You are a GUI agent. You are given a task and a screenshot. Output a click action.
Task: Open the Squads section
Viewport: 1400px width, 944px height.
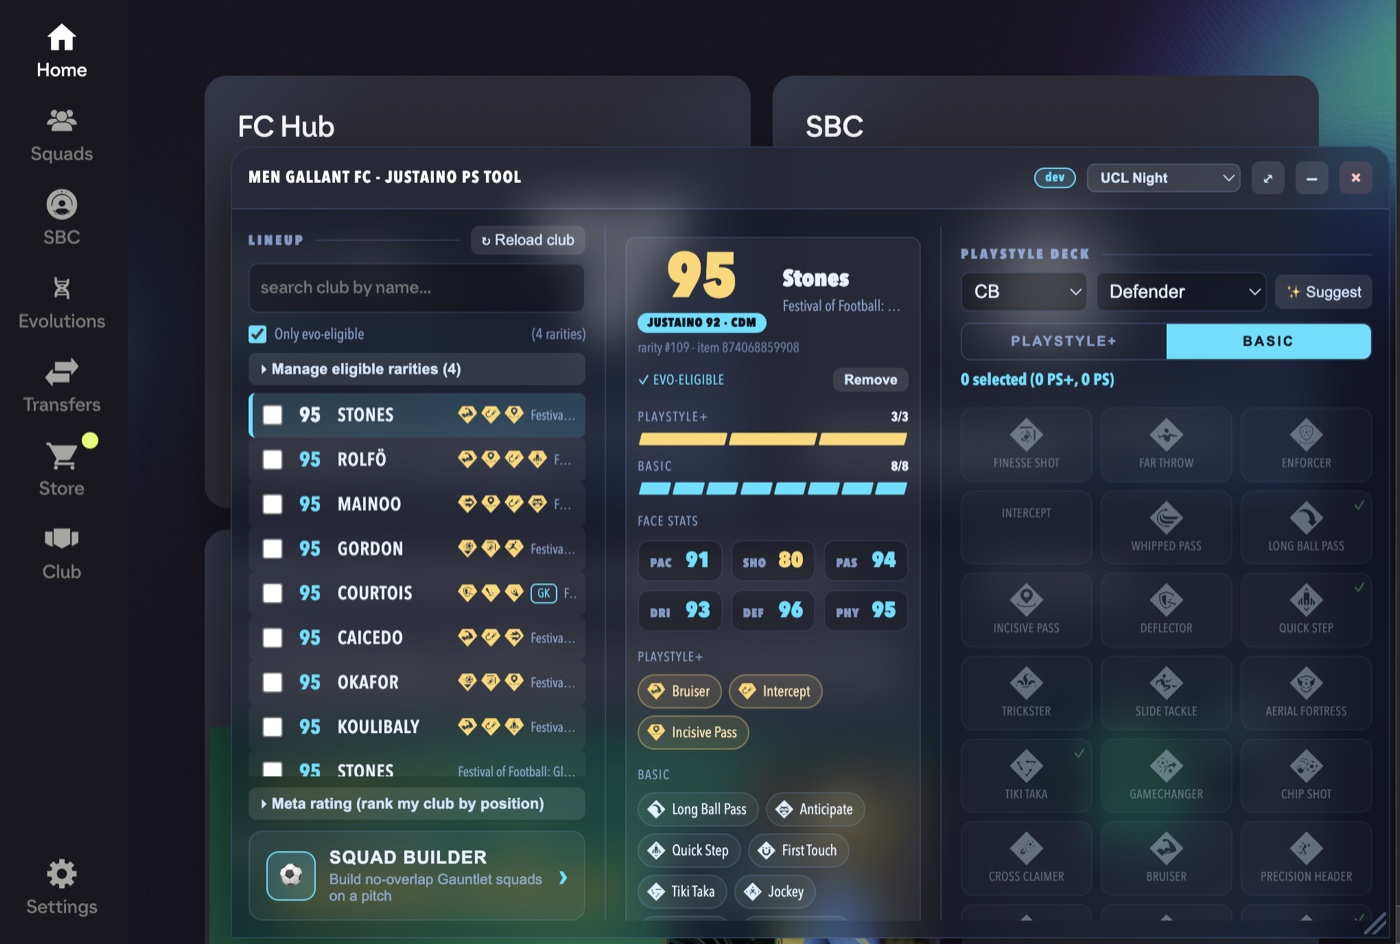click(x=61, y=135)
